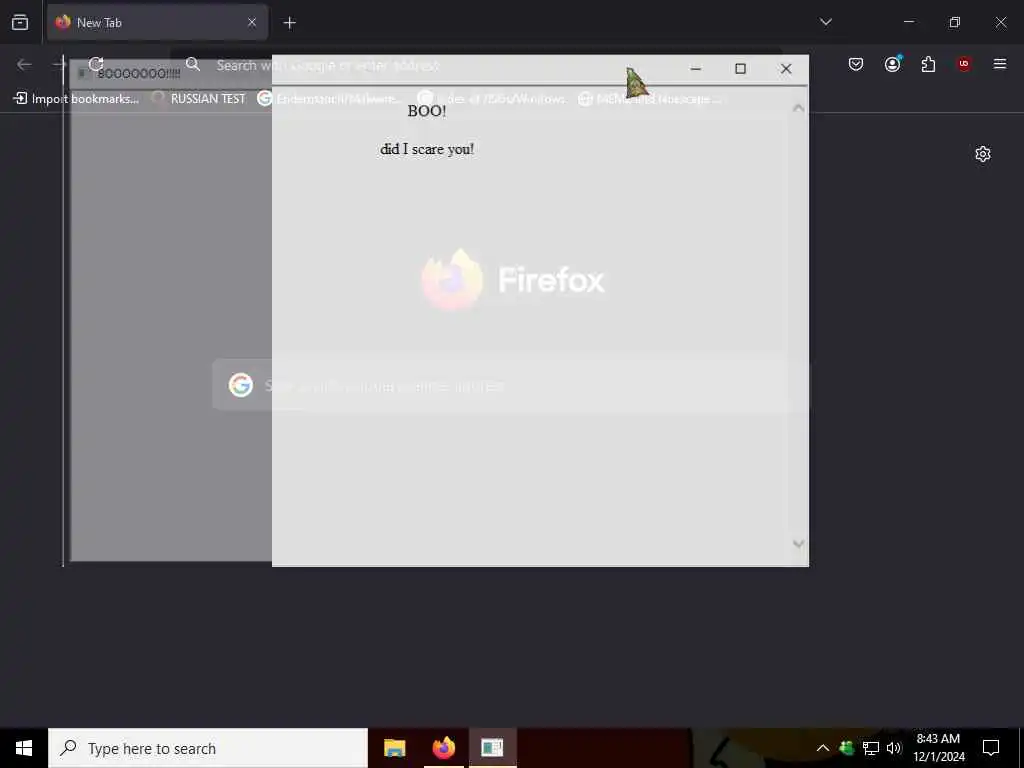
Task: Open the RUSSIAN TEST bookmark
Action: [x=199, y=99]
